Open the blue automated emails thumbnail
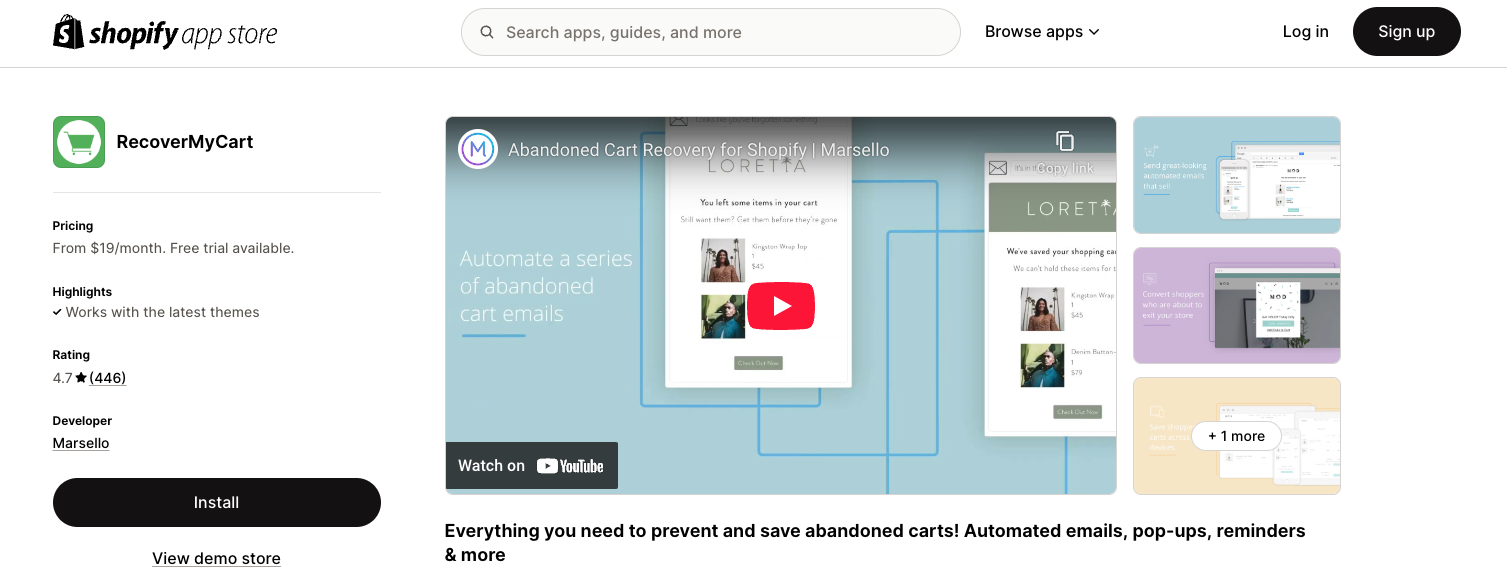The image size is (1507, 575). pyautogui.click(x=1236, y=175)
